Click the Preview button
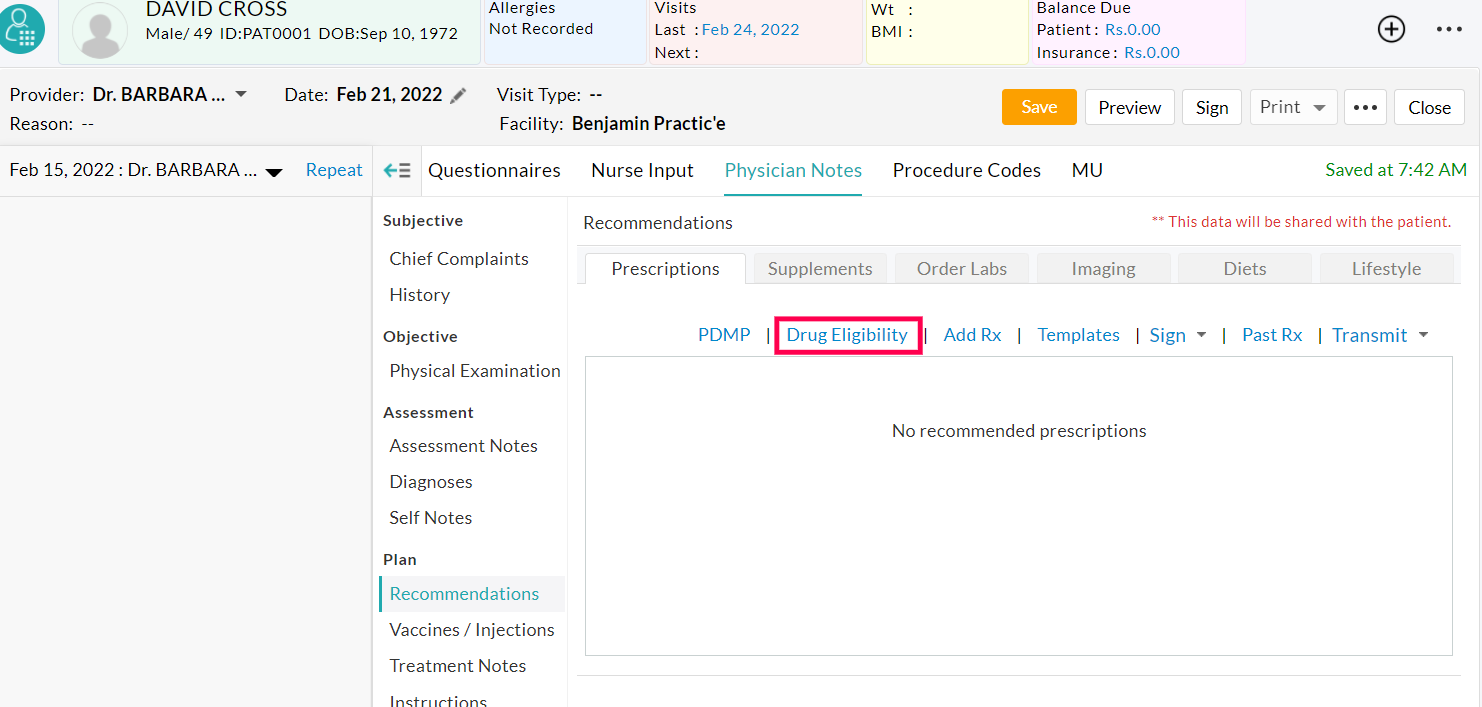 click(1129, 108)
